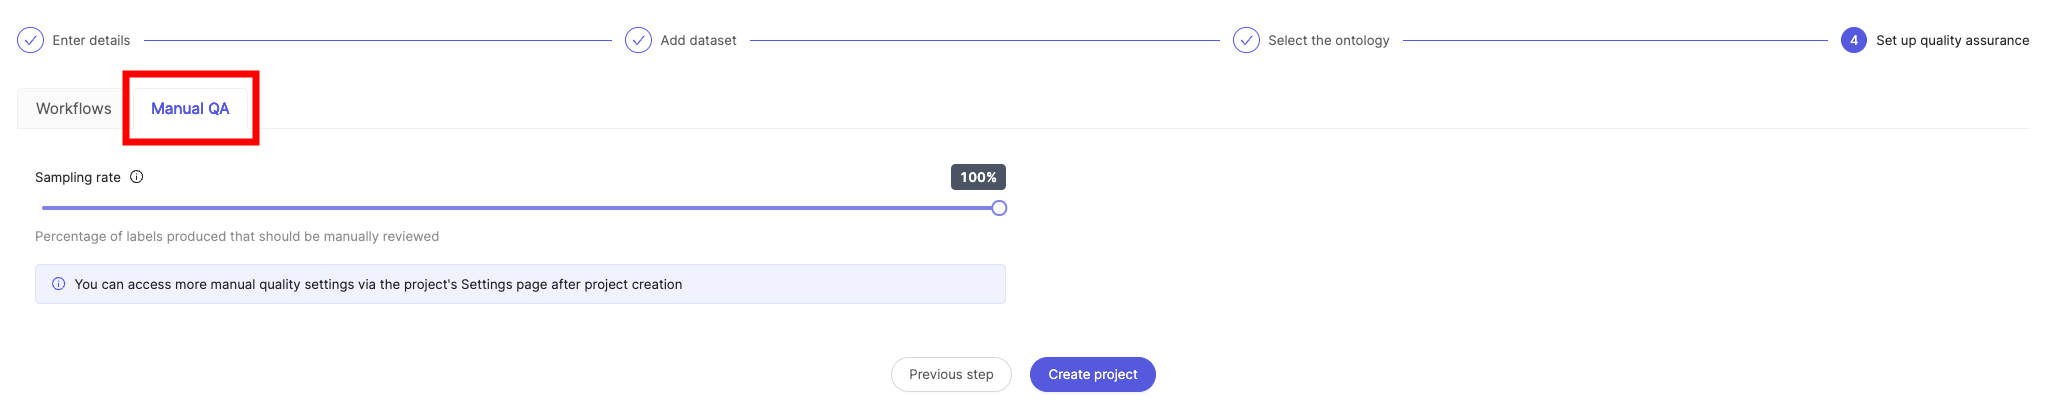Click the step 4 number circle
Viewport: 2048px width, 410px height.
click(x=1854, y=40)
